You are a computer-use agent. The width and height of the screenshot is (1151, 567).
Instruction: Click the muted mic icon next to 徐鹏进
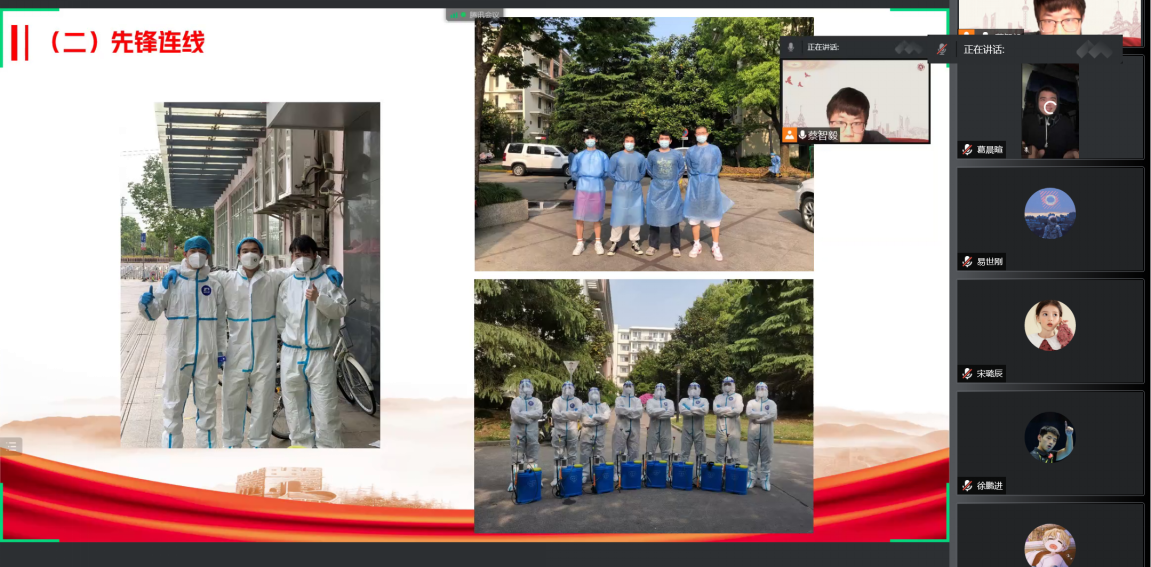click(x=967, y=485)
